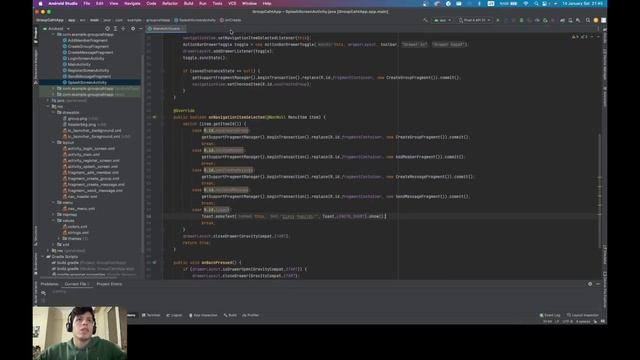Open the device selector dropdown
The image size is (640, 360).
point(475,20)
